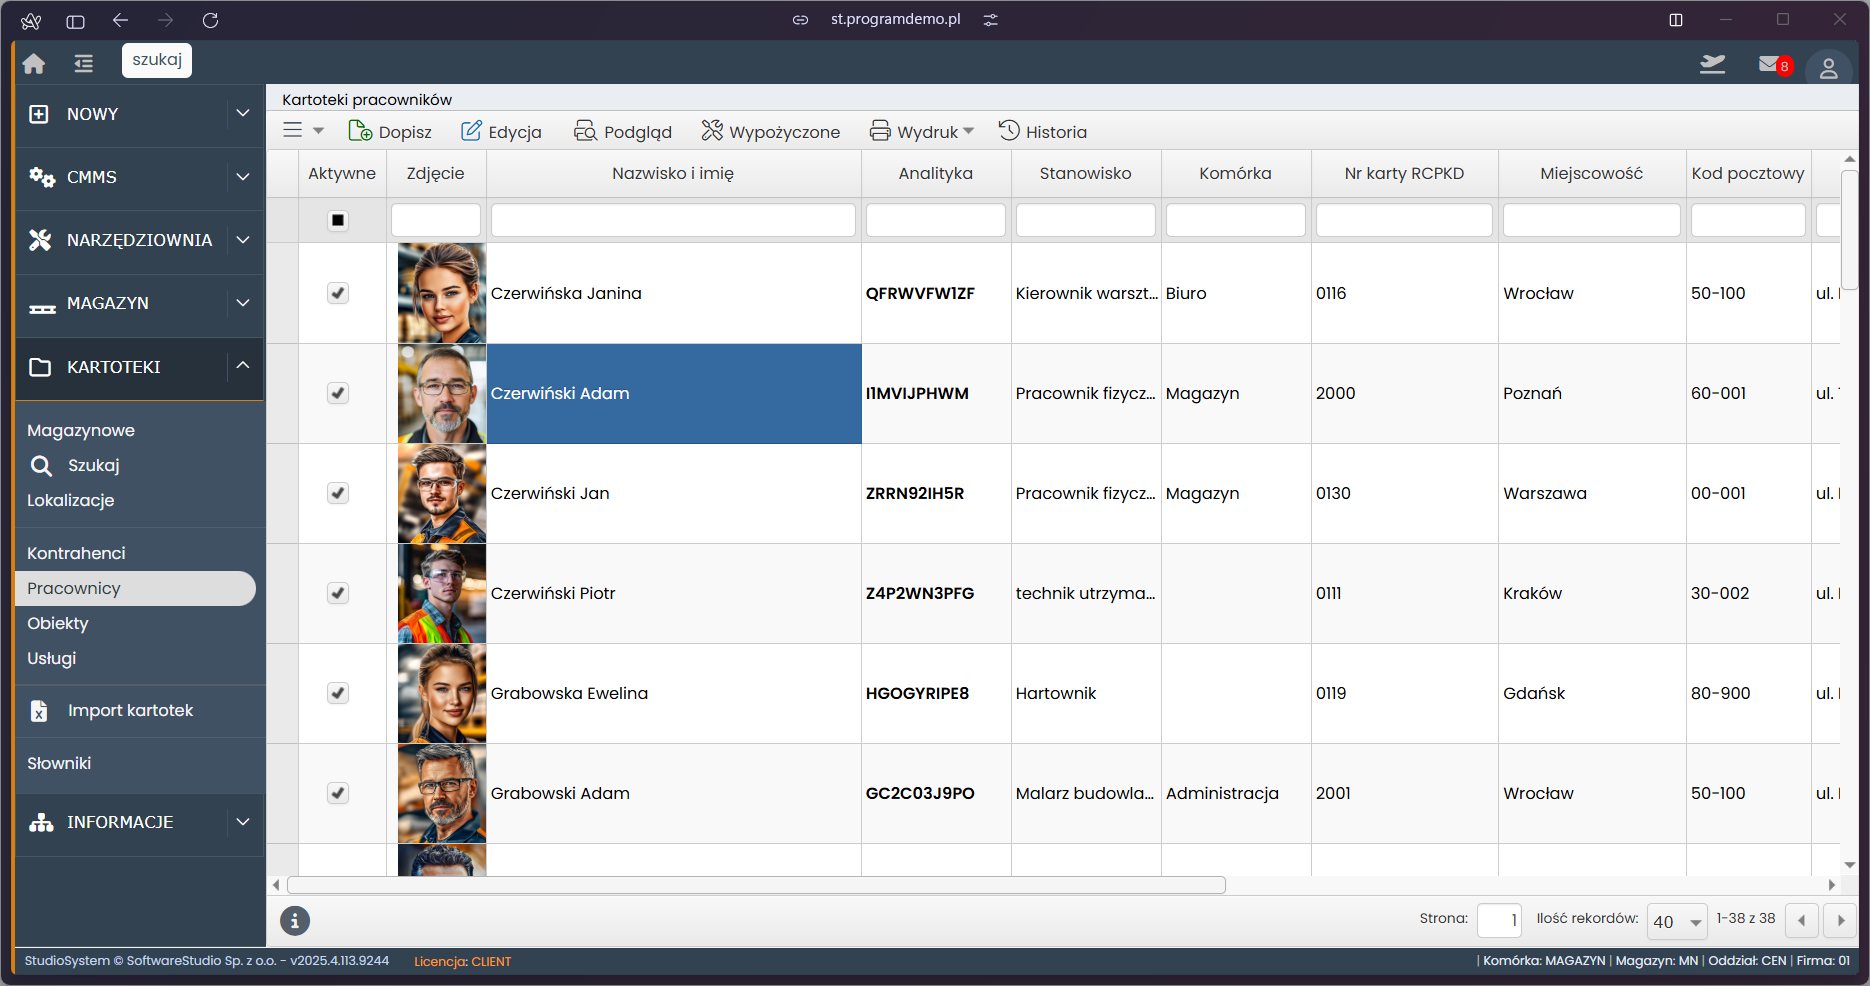Viewport: 1870px width, 986px height.
Task: Toggle Aktywne checkbox for Czerwińska Janina
Action: click(x=338, y=293)
